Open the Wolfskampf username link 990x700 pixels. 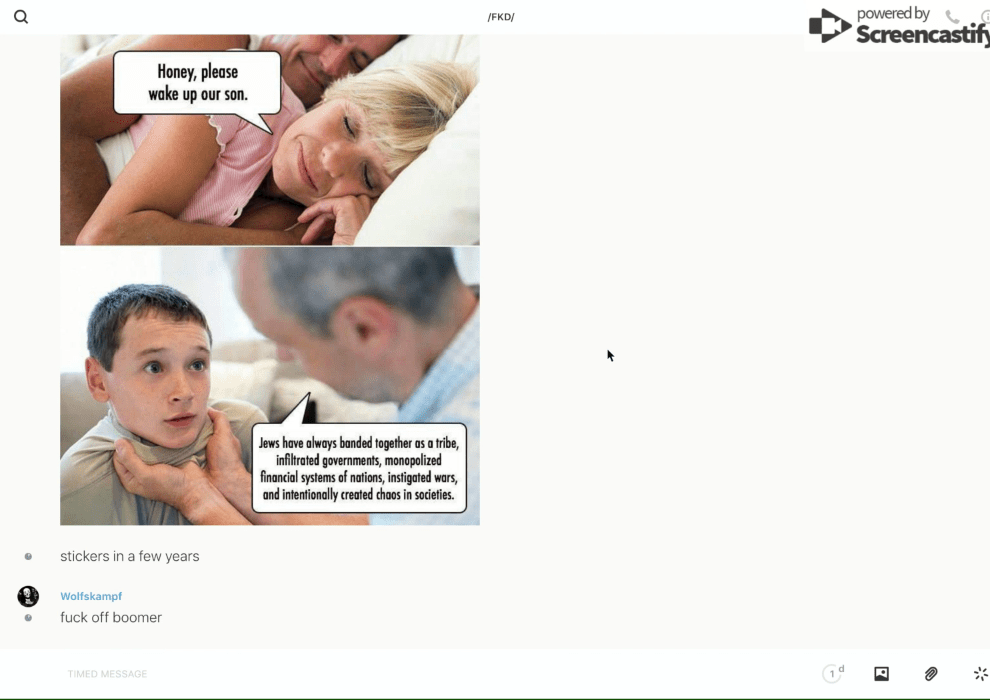(91, 596)
